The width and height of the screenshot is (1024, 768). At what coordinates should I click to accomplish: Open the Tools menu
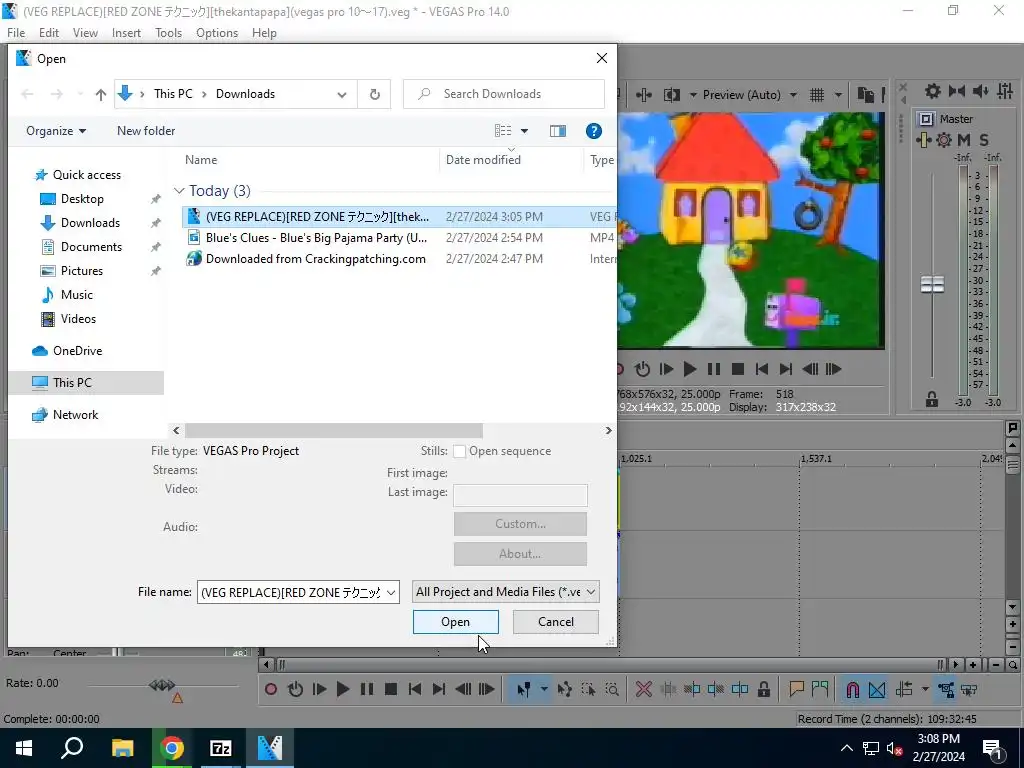[x=168, y=33]
